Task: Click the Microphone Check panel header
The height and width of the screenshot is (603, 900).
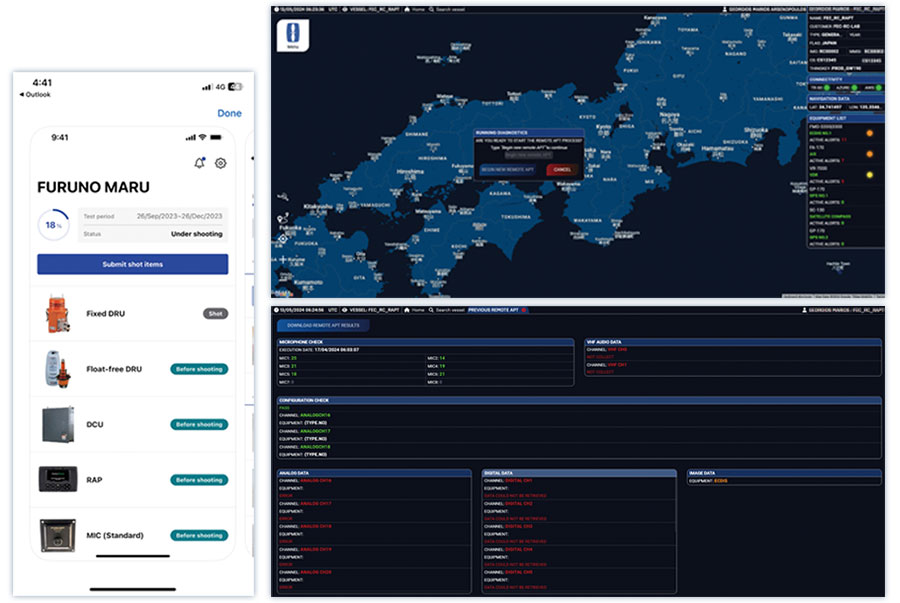Action: pyautogui.click(x=425, y=342)
